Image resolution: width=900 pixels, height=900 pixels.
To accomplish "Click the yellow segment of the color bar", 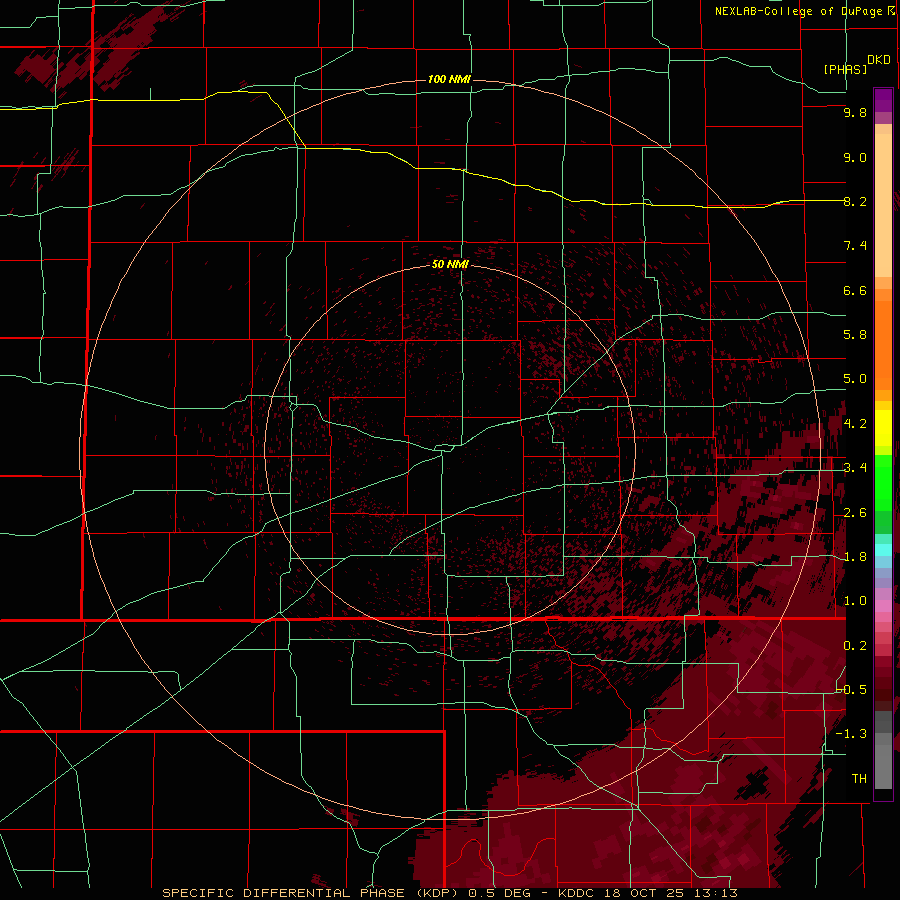I will (883, 428).
